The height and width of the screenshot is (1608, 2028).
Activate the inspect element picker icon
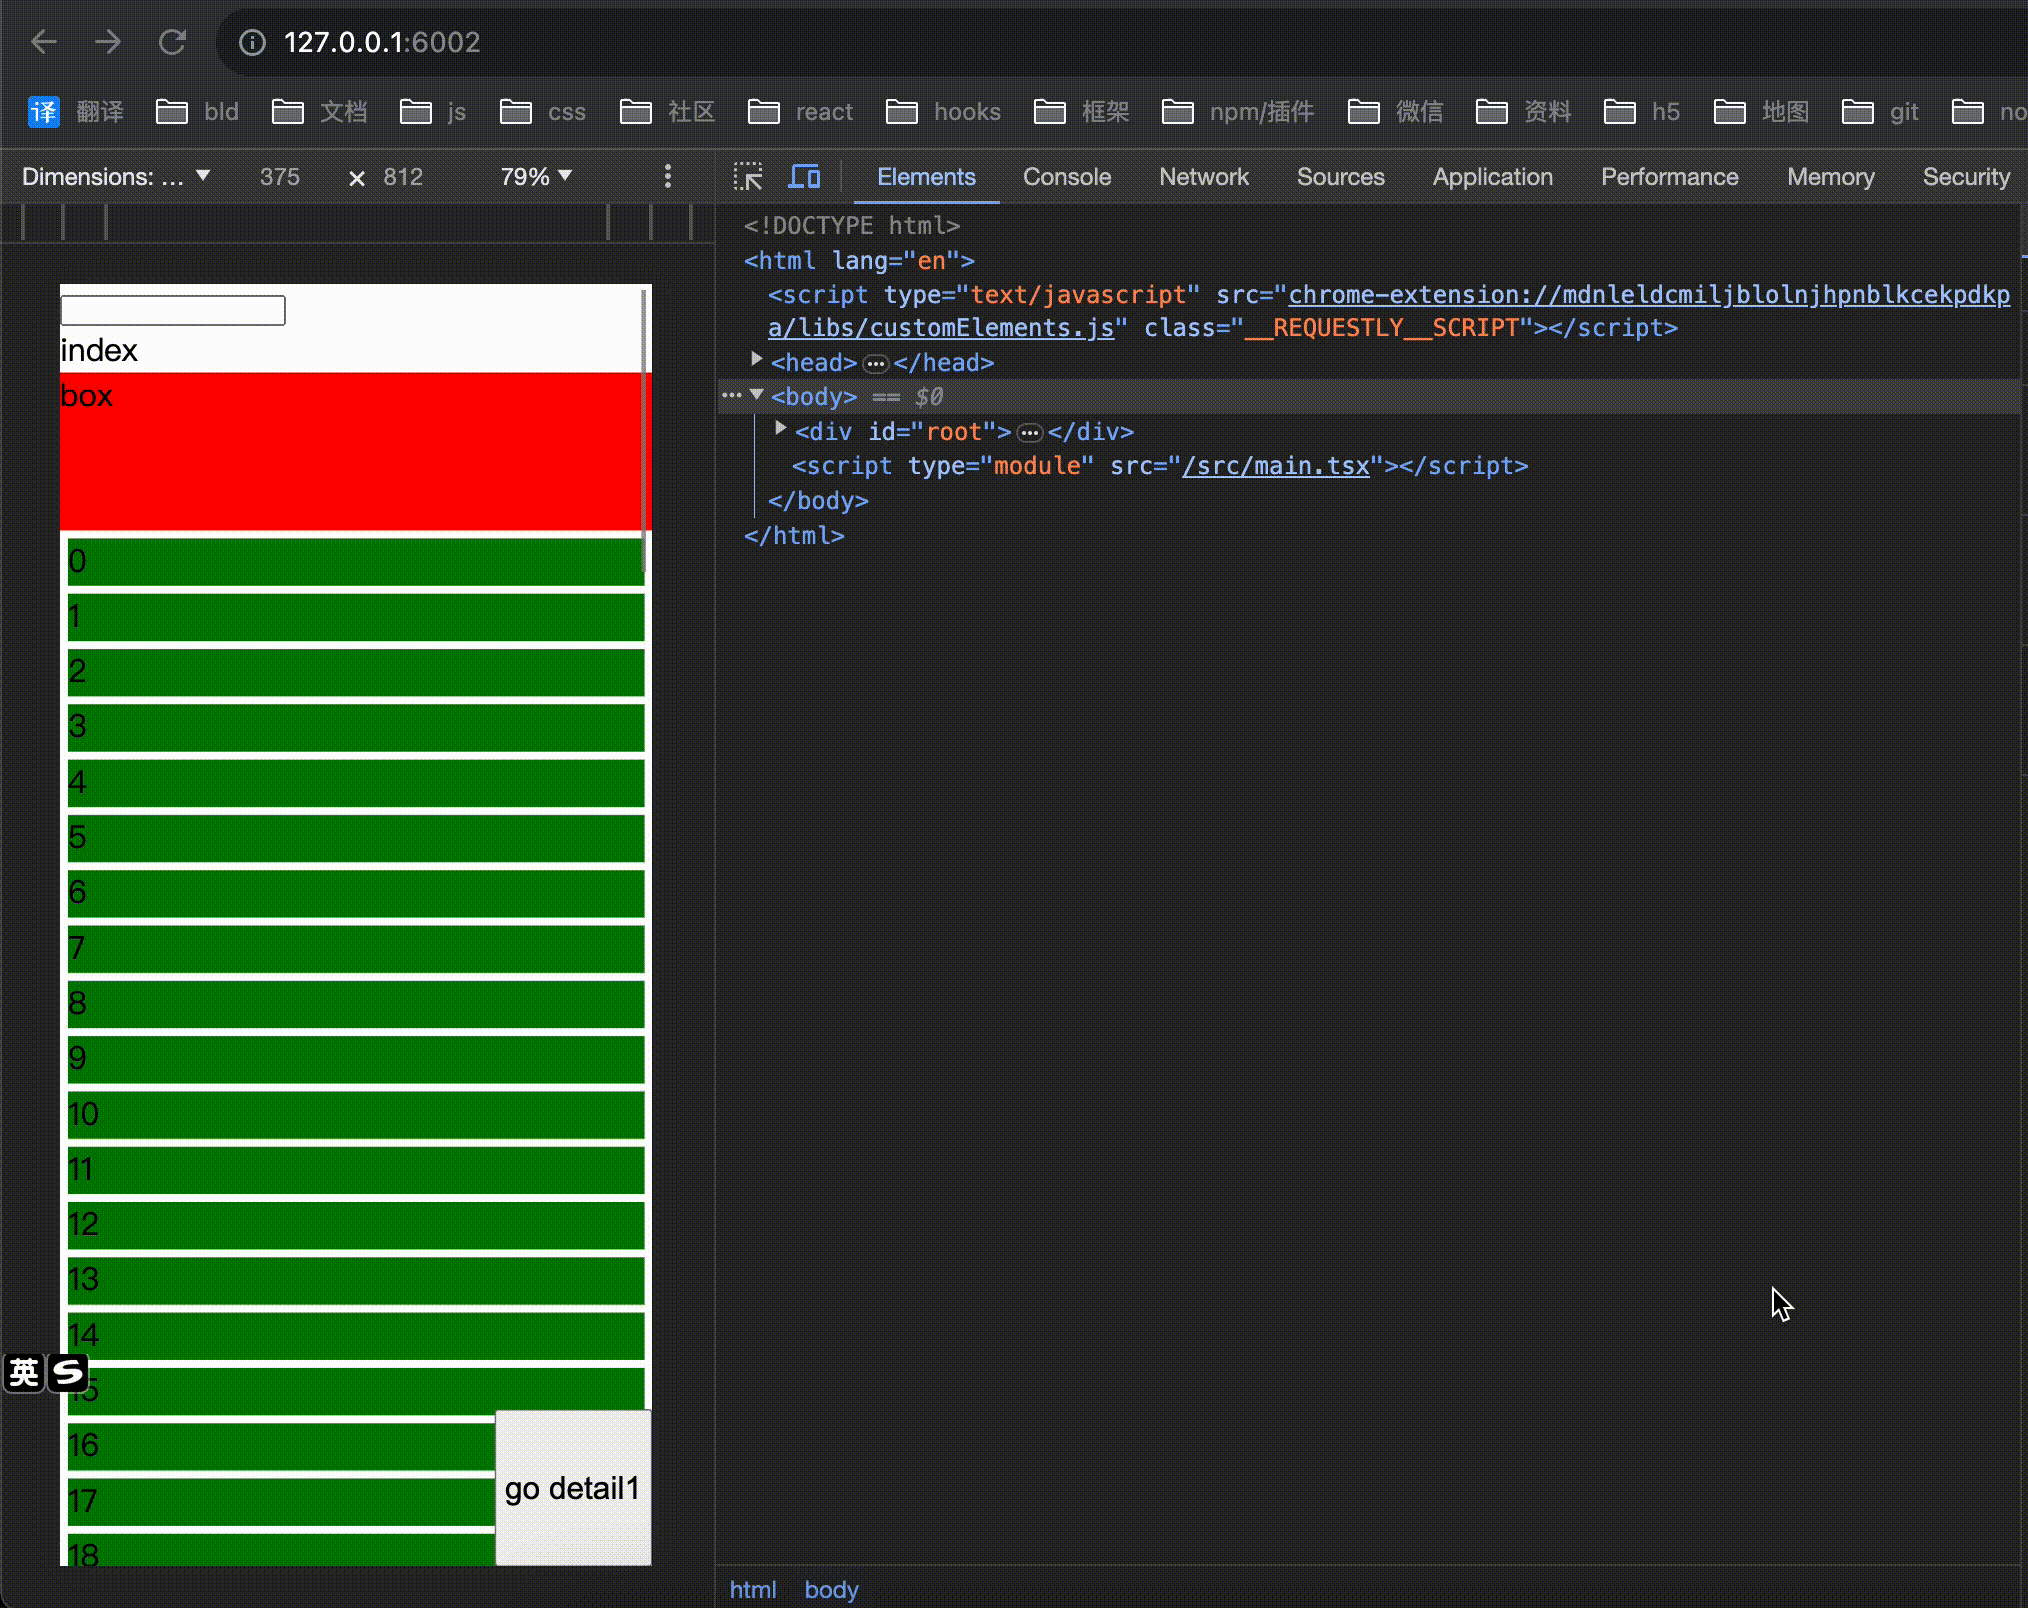pyautogui.click(x=747, y=177)
